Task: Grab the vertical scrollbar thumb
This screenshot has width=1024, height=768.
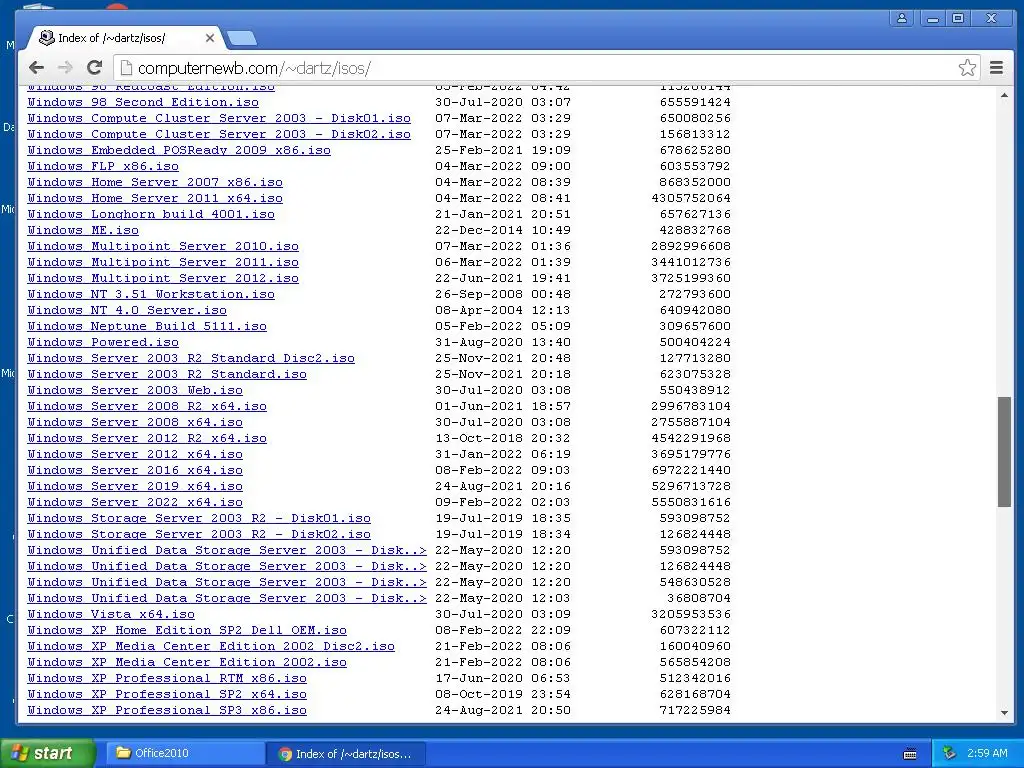Action: pos(1004,451)
